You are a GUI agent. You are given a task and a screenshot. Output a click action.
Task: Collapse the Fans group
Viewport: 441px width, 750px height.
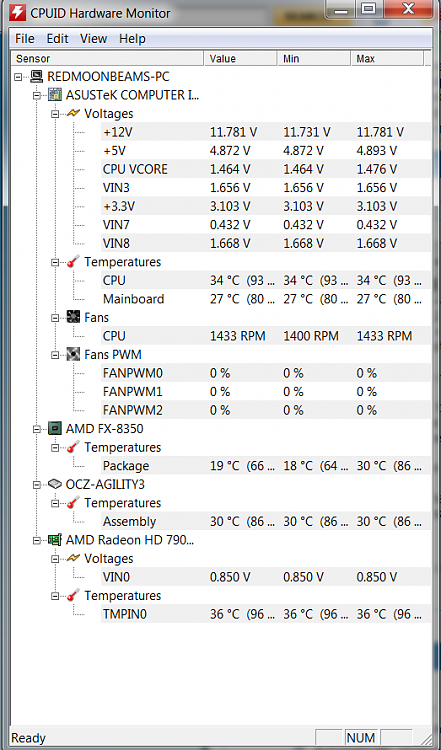55,318
